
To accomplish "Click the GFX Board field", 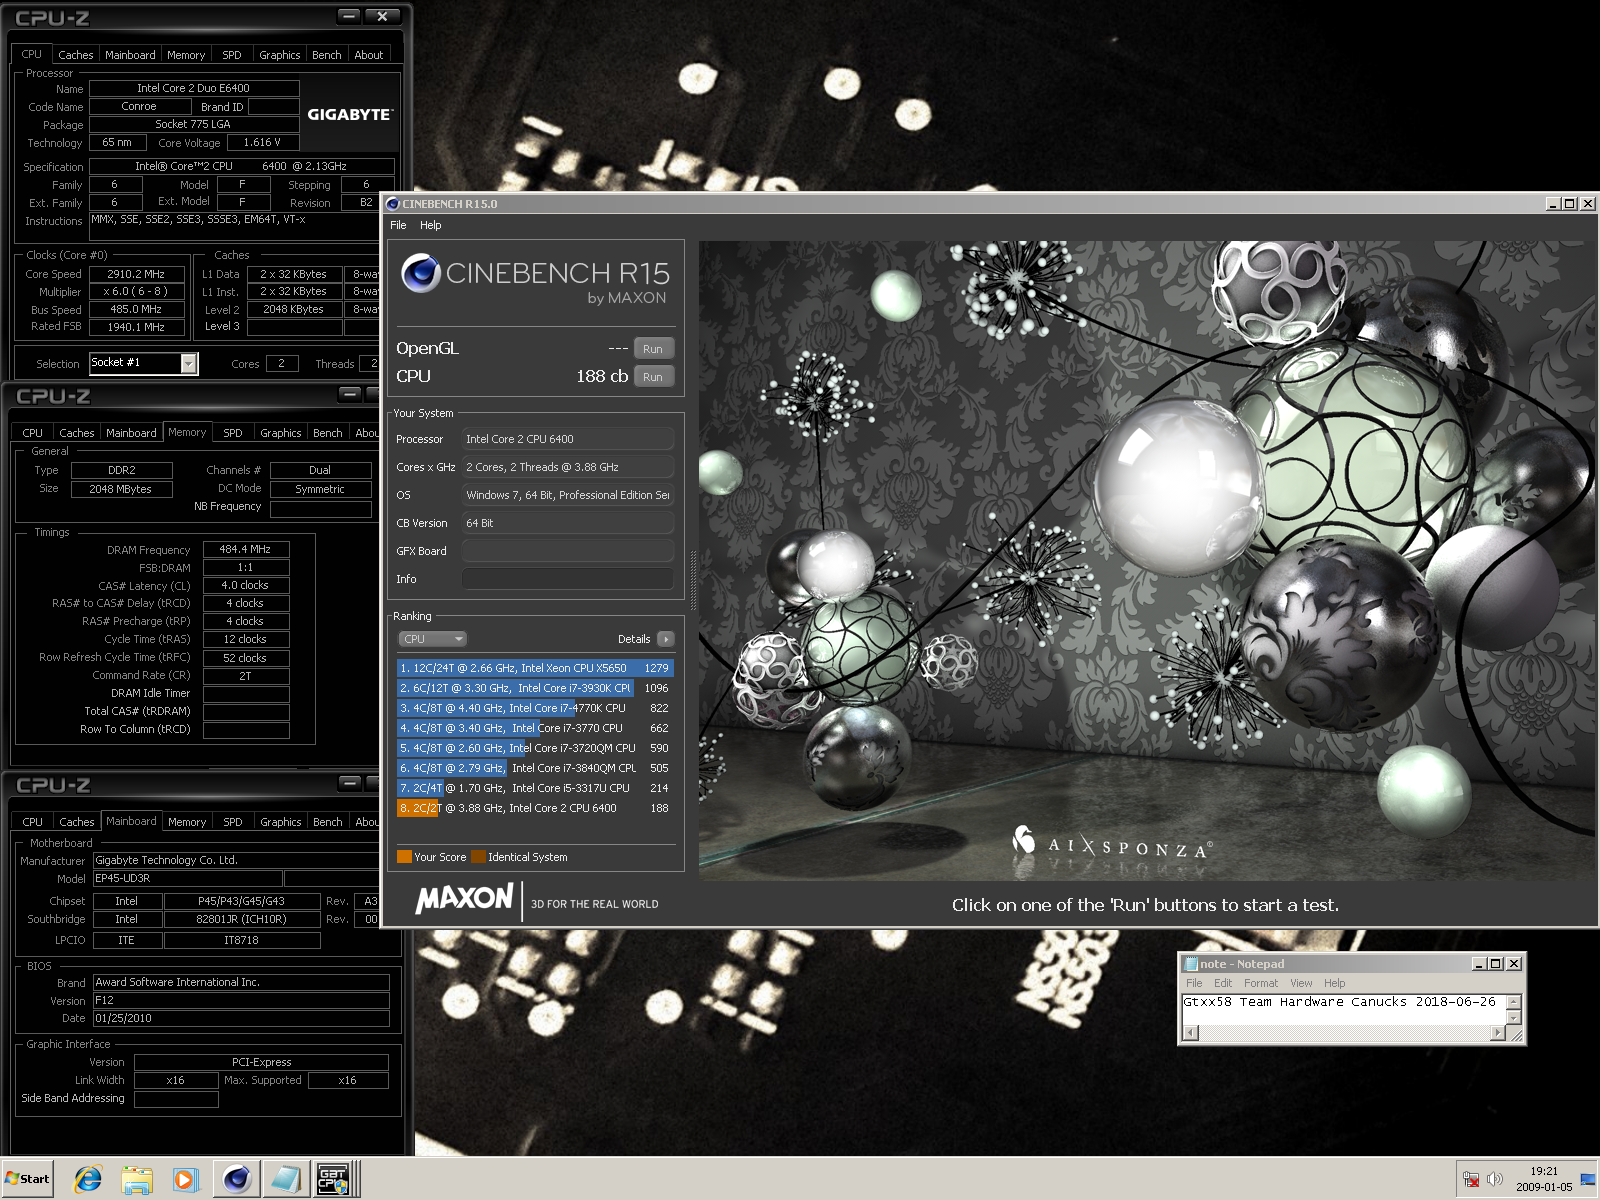I will (568, 551).
